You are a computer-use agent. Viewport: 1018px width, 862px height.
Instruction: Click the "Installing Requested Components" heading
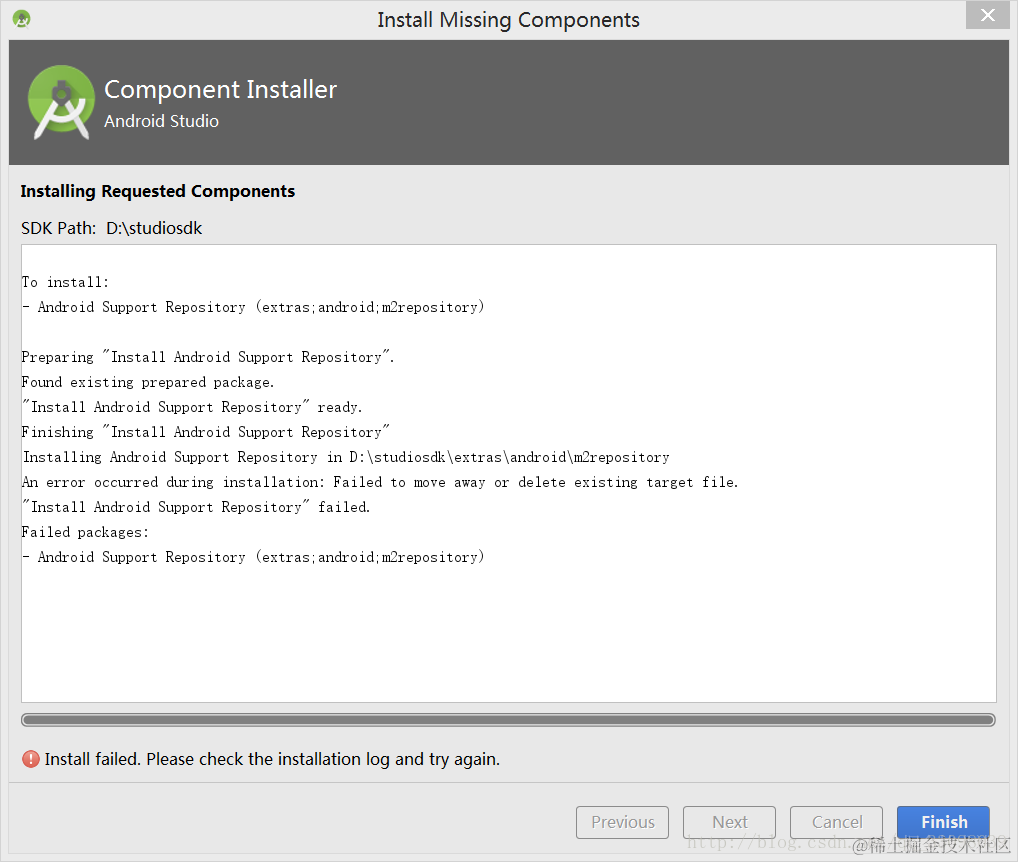click(x=158, y=191)
